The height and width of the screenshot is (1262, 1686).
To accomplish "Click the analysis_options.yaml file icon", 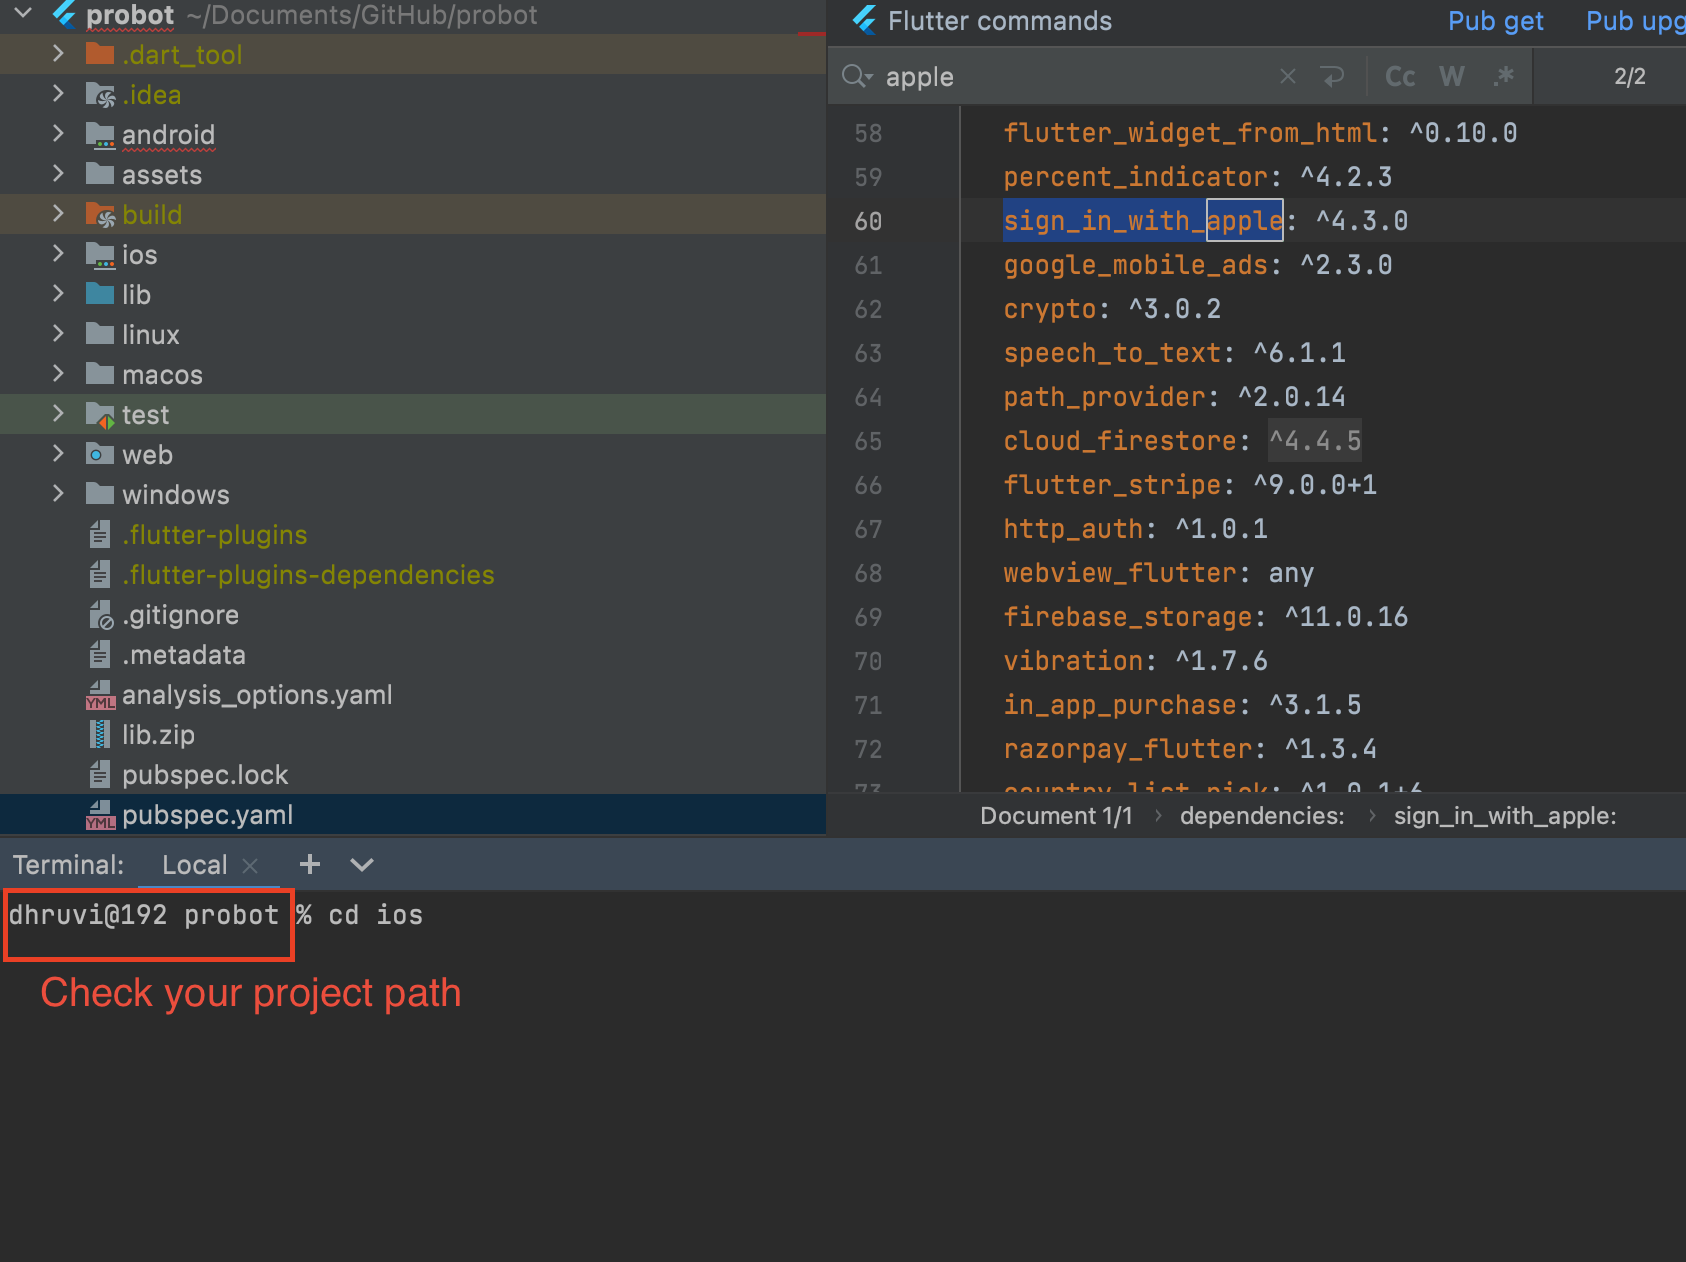I will (100, 695).
